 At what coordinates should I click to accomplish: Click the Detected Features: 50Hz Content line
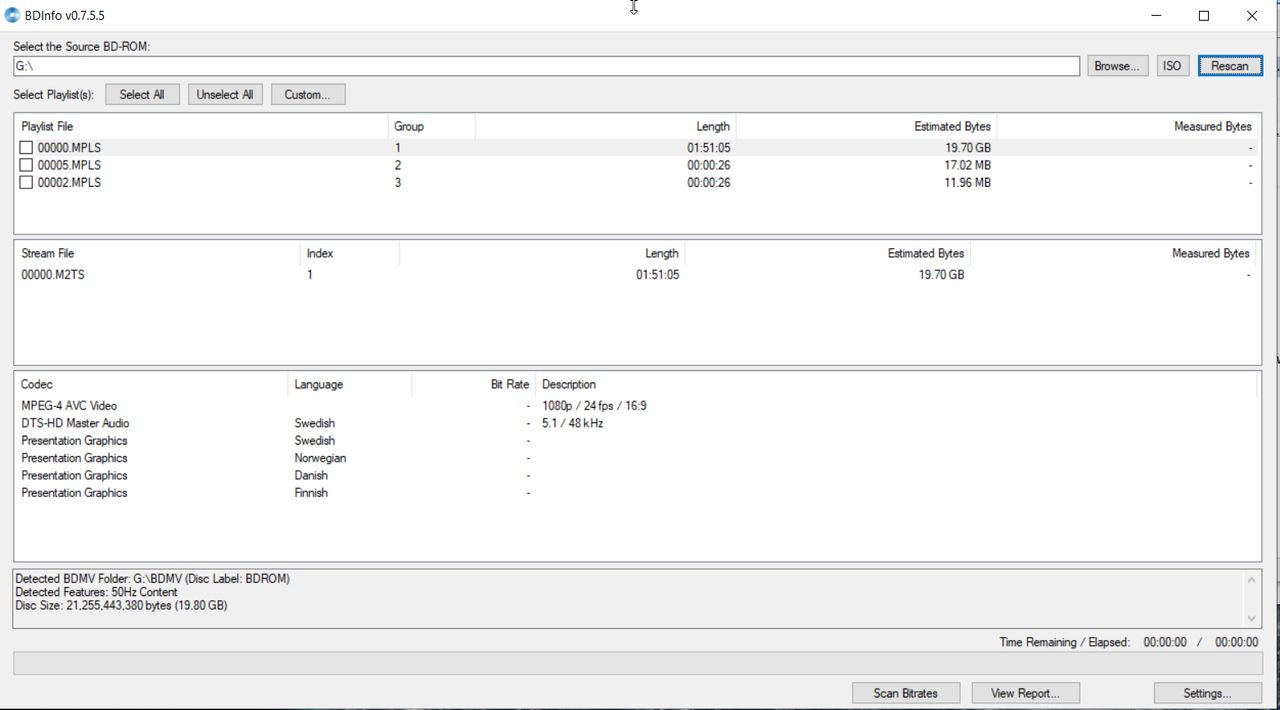[x=96, y=592]
